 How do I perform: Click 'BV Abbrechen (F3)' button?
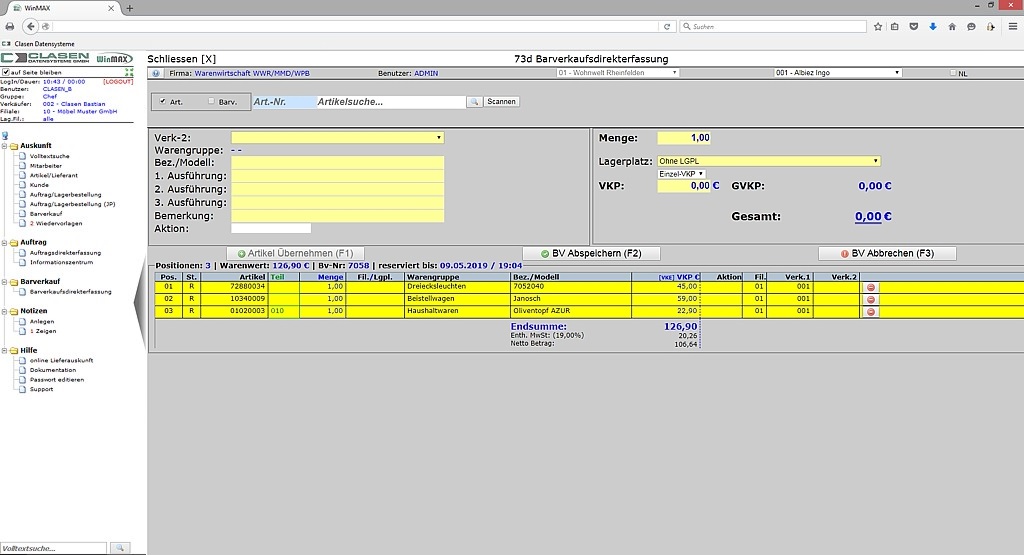(x=887, y=253)
